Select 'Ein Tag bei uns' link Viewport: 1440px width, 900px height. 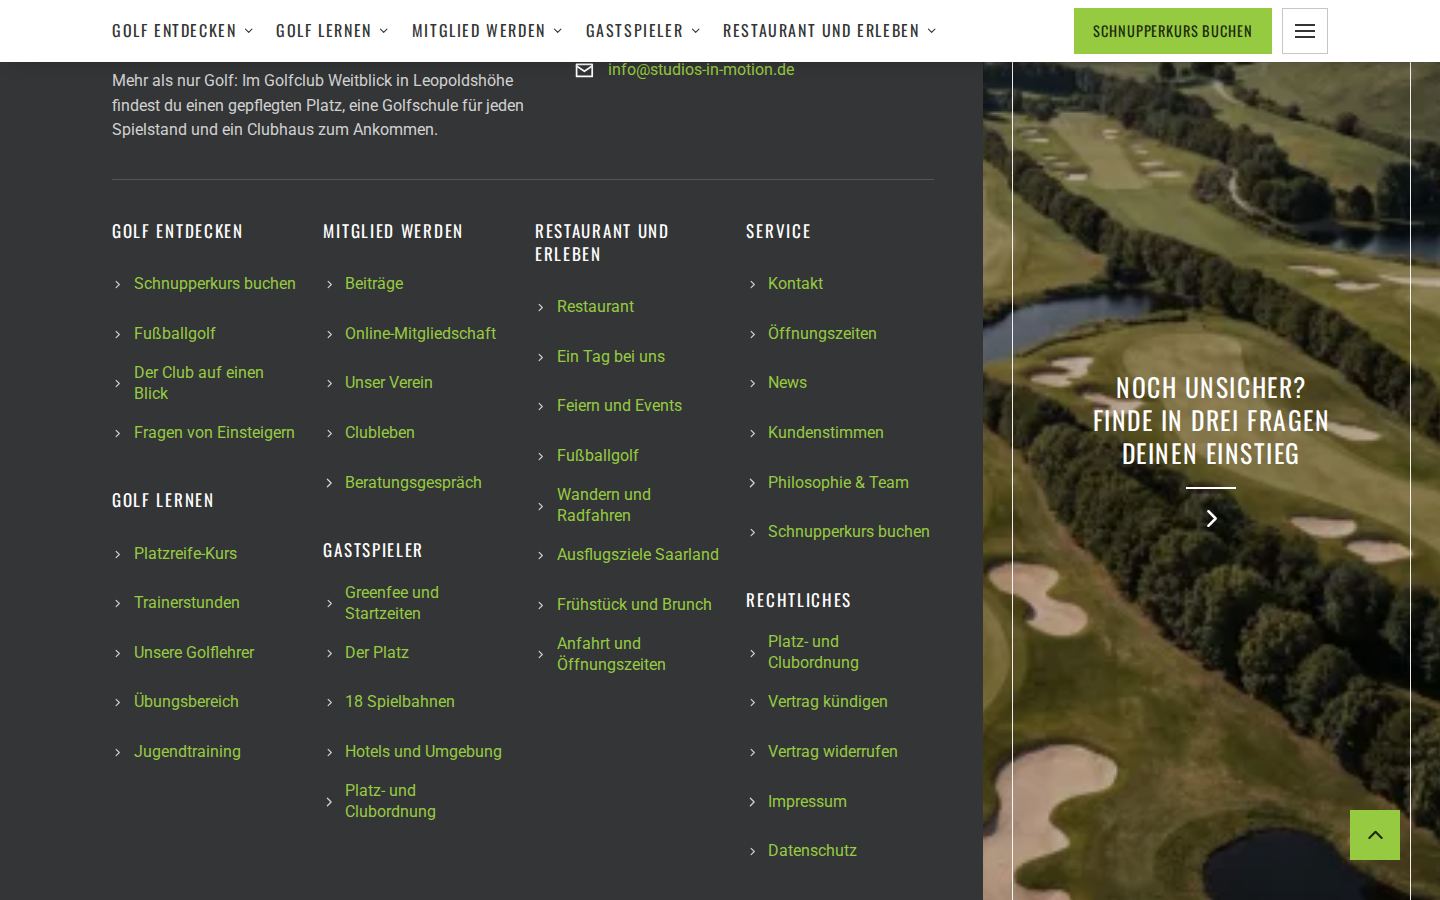click(x=611, y=356)
